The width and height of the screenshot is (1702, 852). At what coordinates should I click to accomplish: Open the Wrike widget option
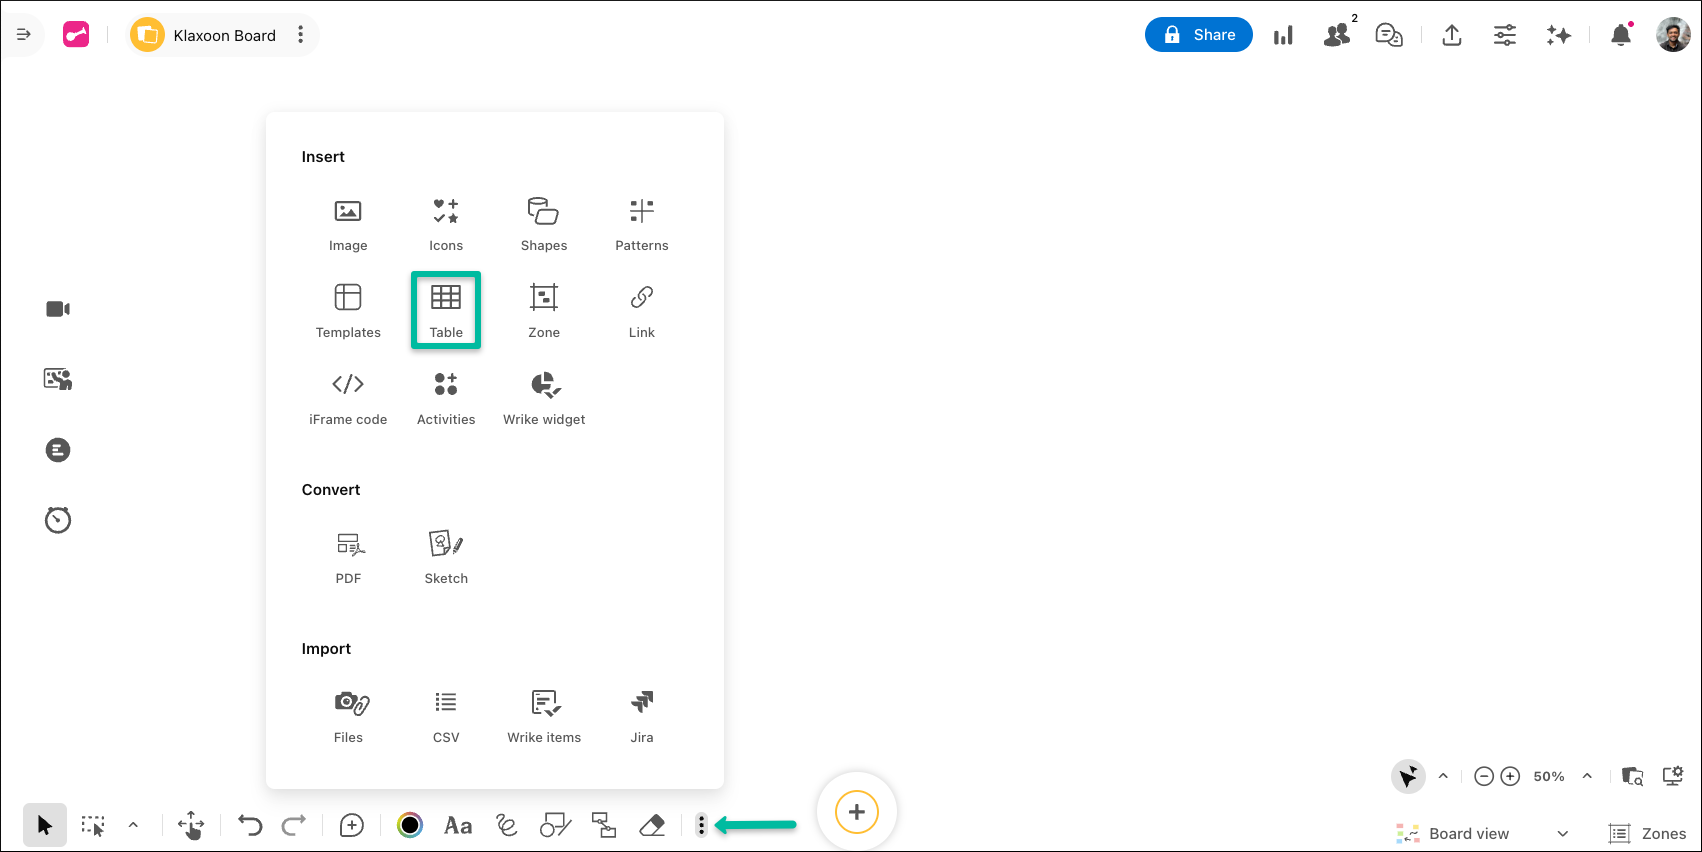click(x=544, y=397)
